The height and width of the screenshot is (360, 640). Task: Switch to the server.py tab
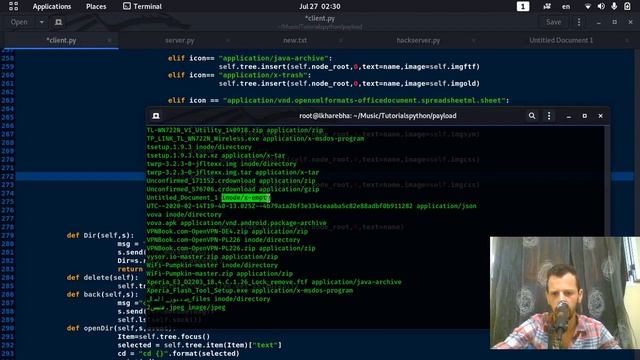tap(180, 40)
